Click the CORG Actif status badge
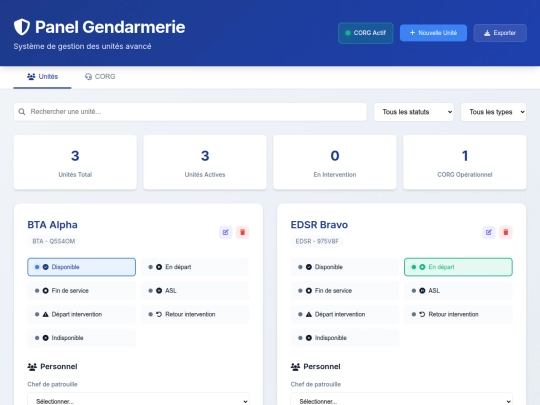 point(365,33)
